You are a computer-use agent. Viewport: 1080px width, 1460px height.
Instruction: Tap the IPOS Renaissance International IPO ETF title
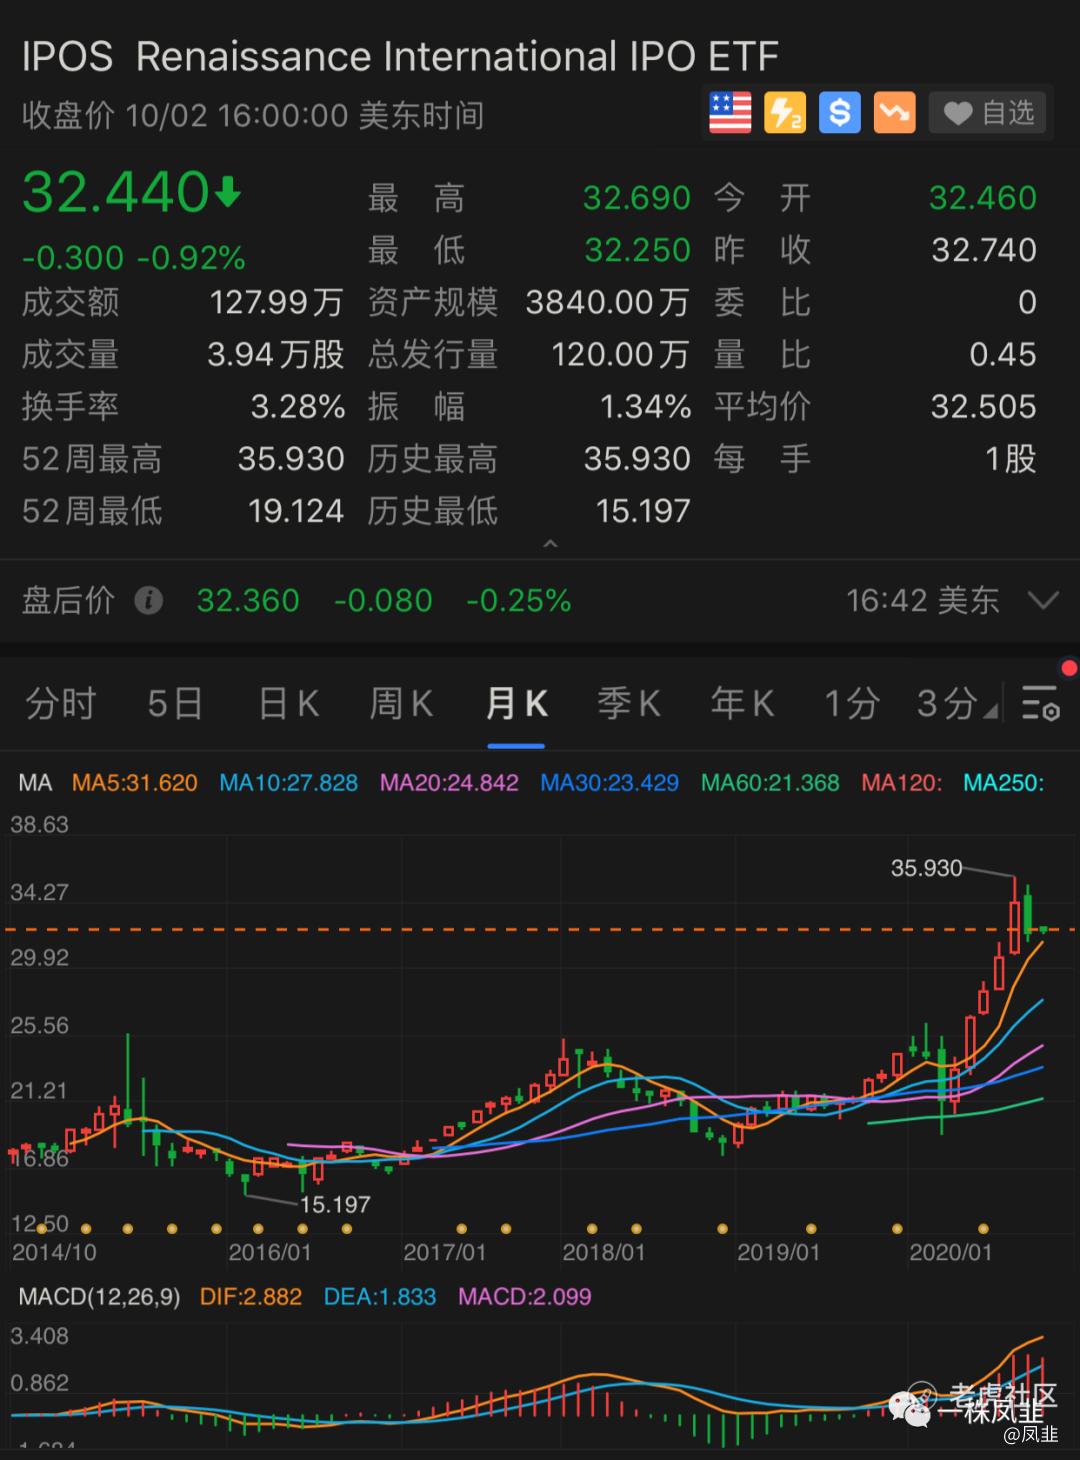pyautogui.click(x=400, y=57)
